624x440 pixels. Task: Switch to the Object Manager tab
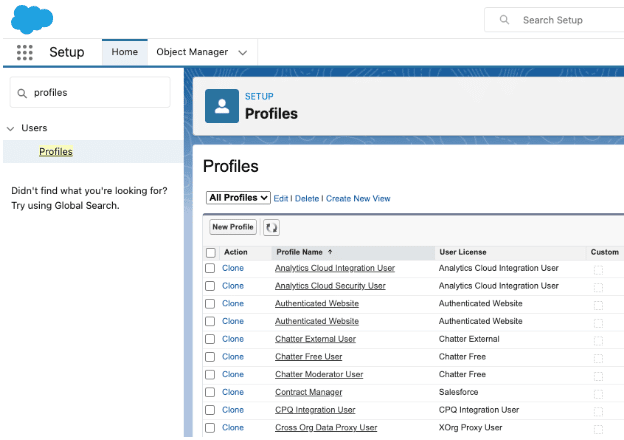click(192, 52)
